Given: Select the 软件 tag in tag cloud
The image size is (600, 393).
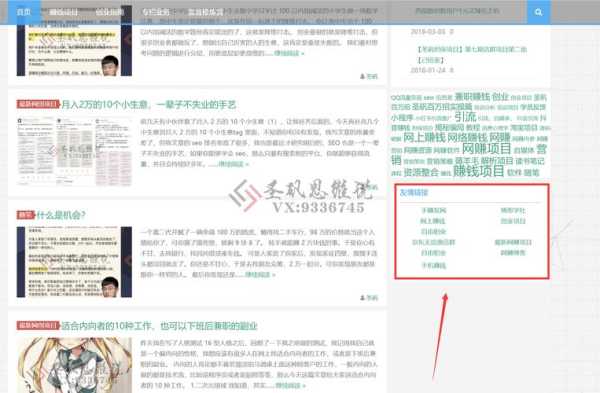Looking at the screenshot, I should 514,173.
